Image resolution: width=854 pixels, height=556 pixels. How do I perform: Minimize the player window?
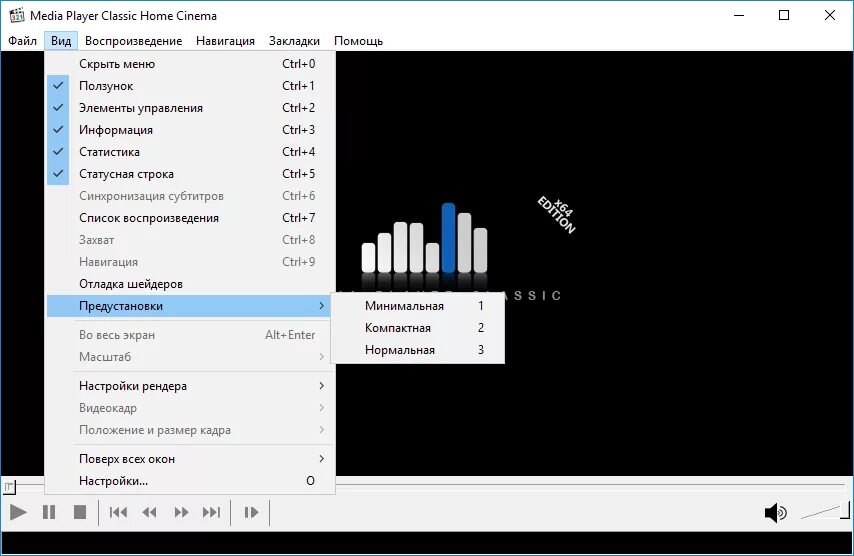pos(739,15)
